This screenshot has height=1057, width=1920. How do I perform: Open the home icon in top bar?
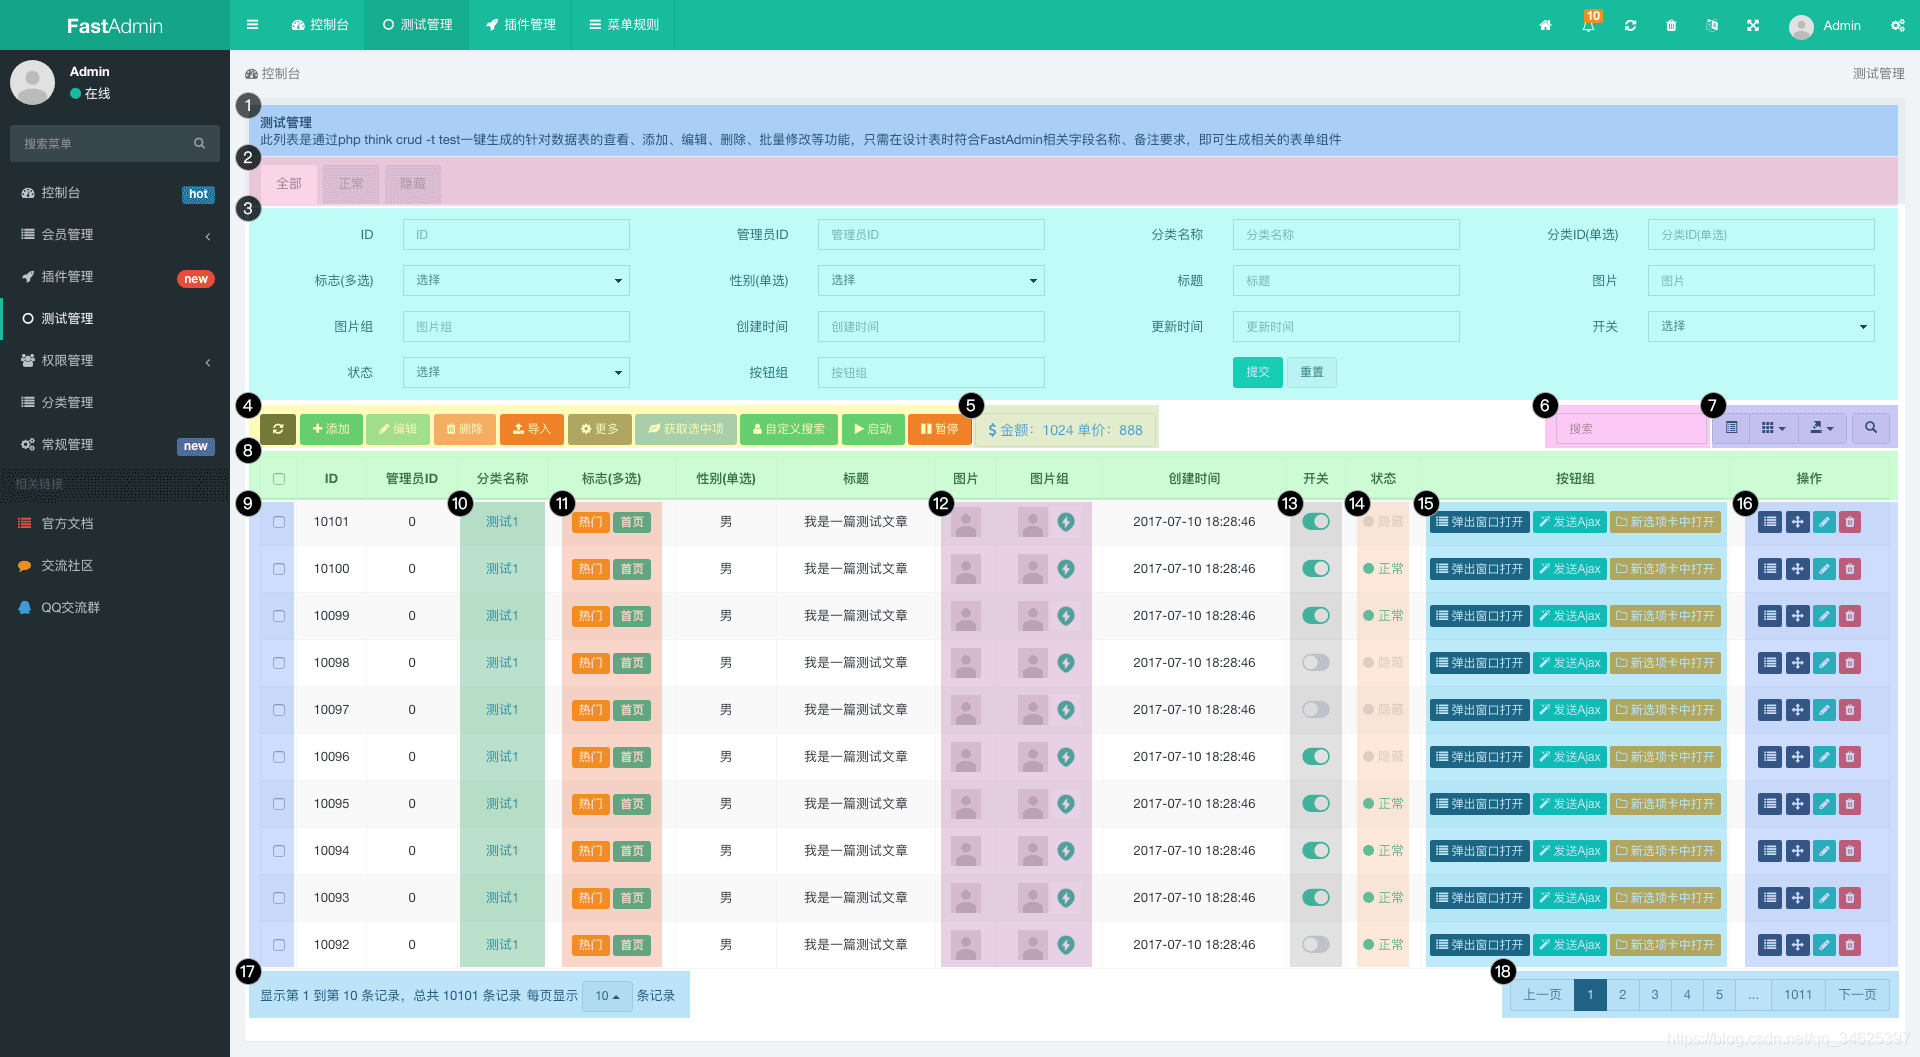(1545, 26)
